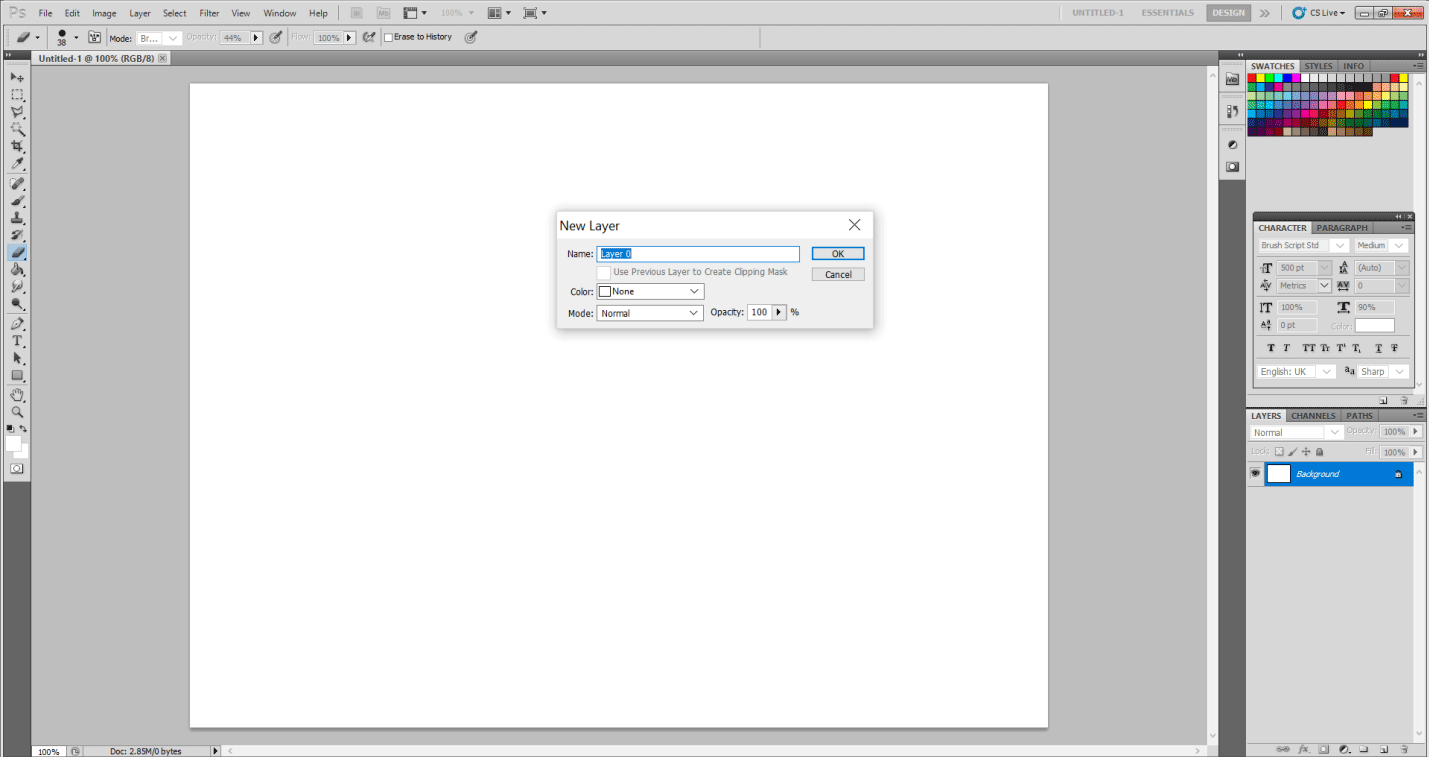Open the layer blend mode dropdown Normal
The width and height of the screenshot is (1429, 757).
pos(1297,432)
